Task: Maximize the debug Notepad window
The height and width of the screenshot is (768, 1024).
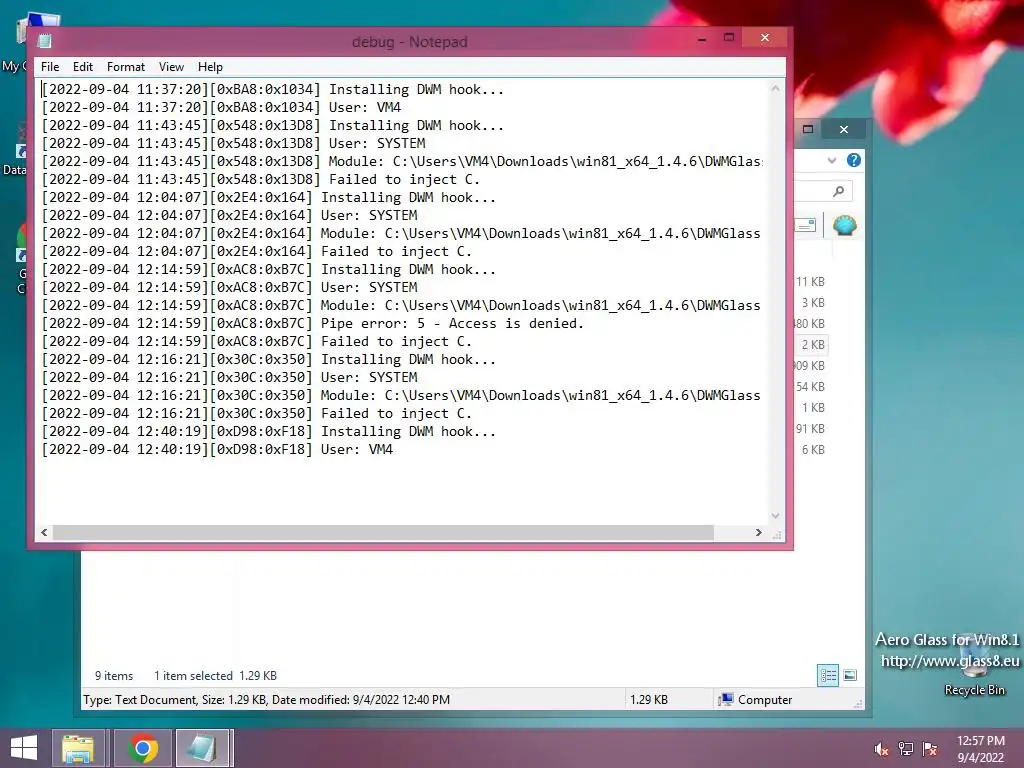Action: click(729, 38)
